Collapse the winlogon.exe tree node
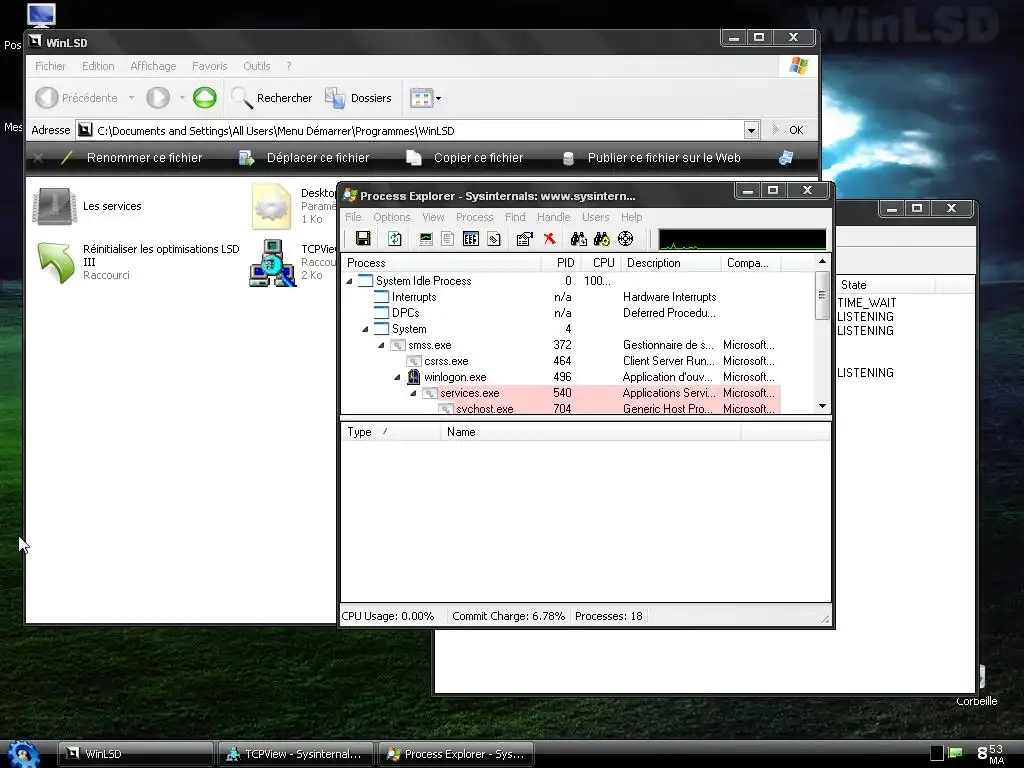Viewport: 1024px width, 768px height. [397, 377]
